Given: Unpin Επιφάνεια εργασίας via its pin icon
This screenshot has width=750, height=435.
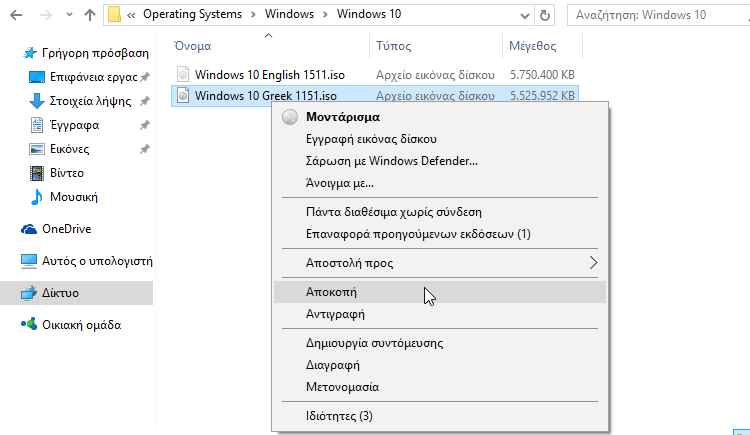Looking at the screenshot, I should (x=144, y=77).
